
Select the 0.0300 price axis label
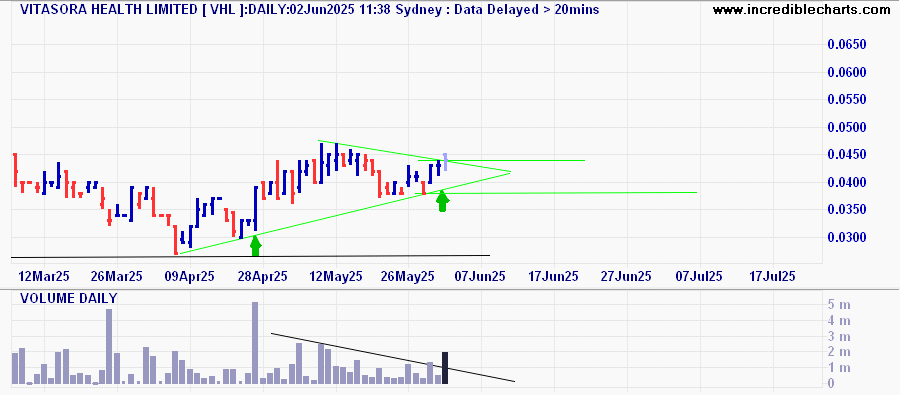[x=847, y=238]
